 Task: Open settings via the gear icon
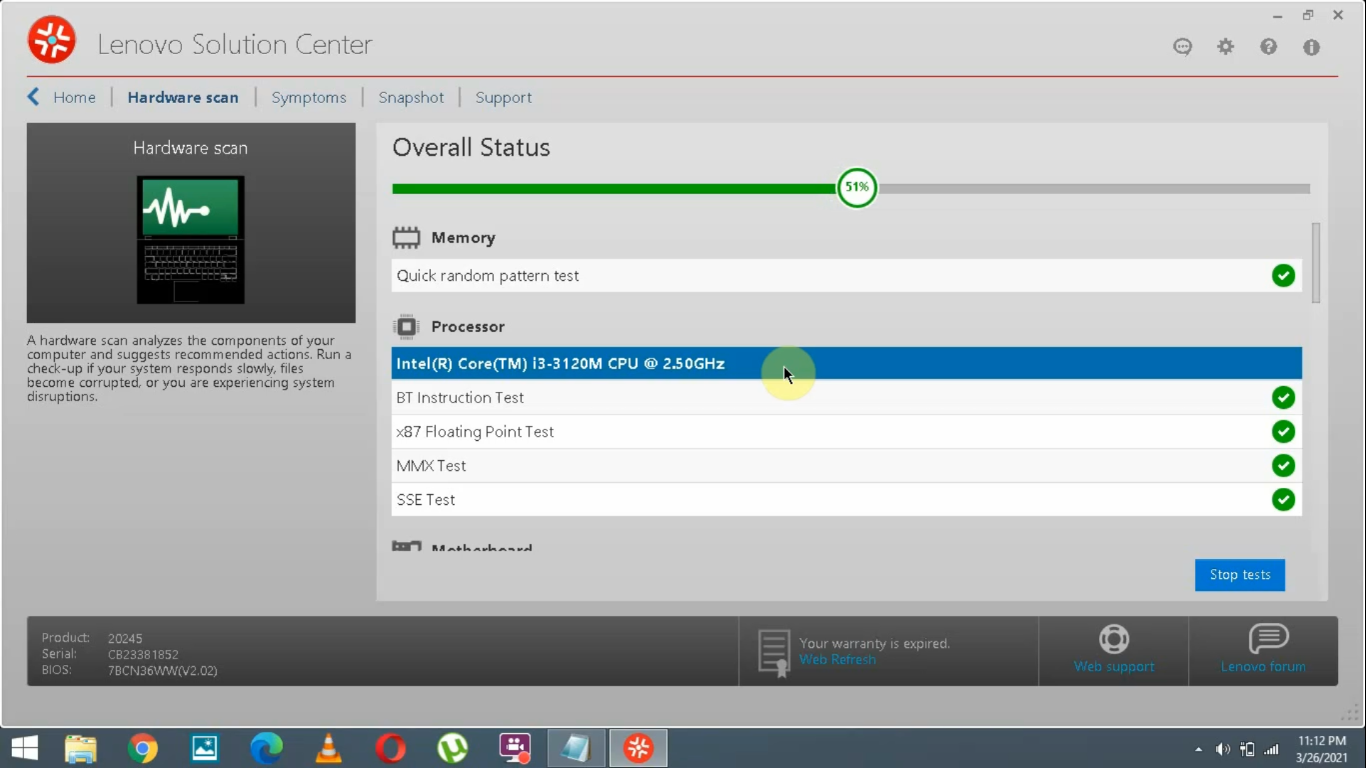(x=1225, y=47)
